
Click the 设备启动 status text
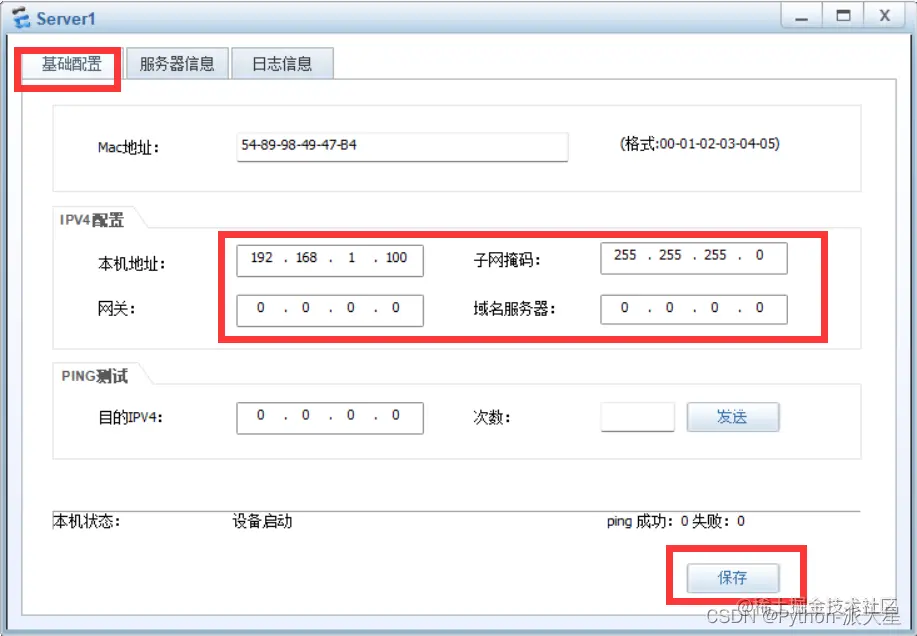pos(262,521)
